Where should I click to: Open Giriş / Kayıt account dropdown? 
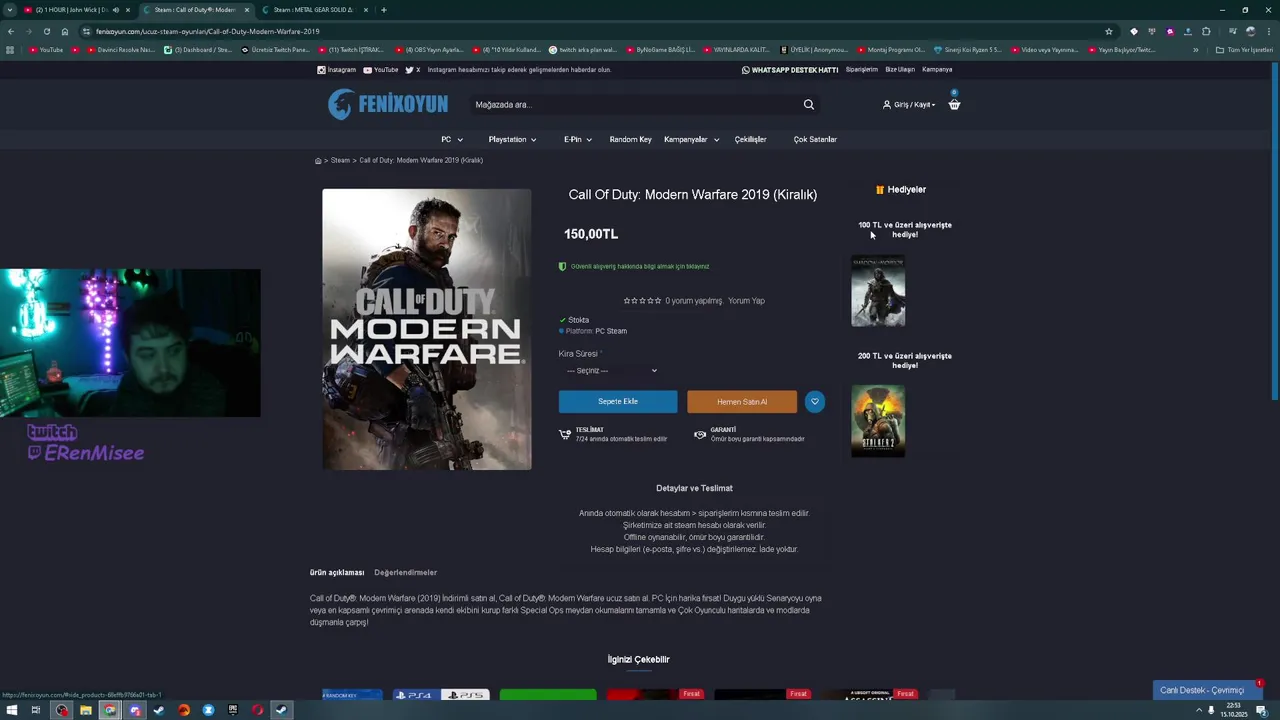pos(909,104)
